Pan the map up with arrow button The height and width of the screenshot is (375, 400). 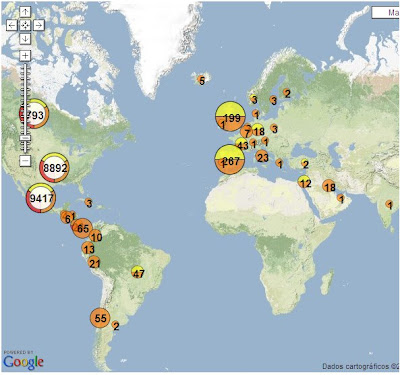point(25,12)
